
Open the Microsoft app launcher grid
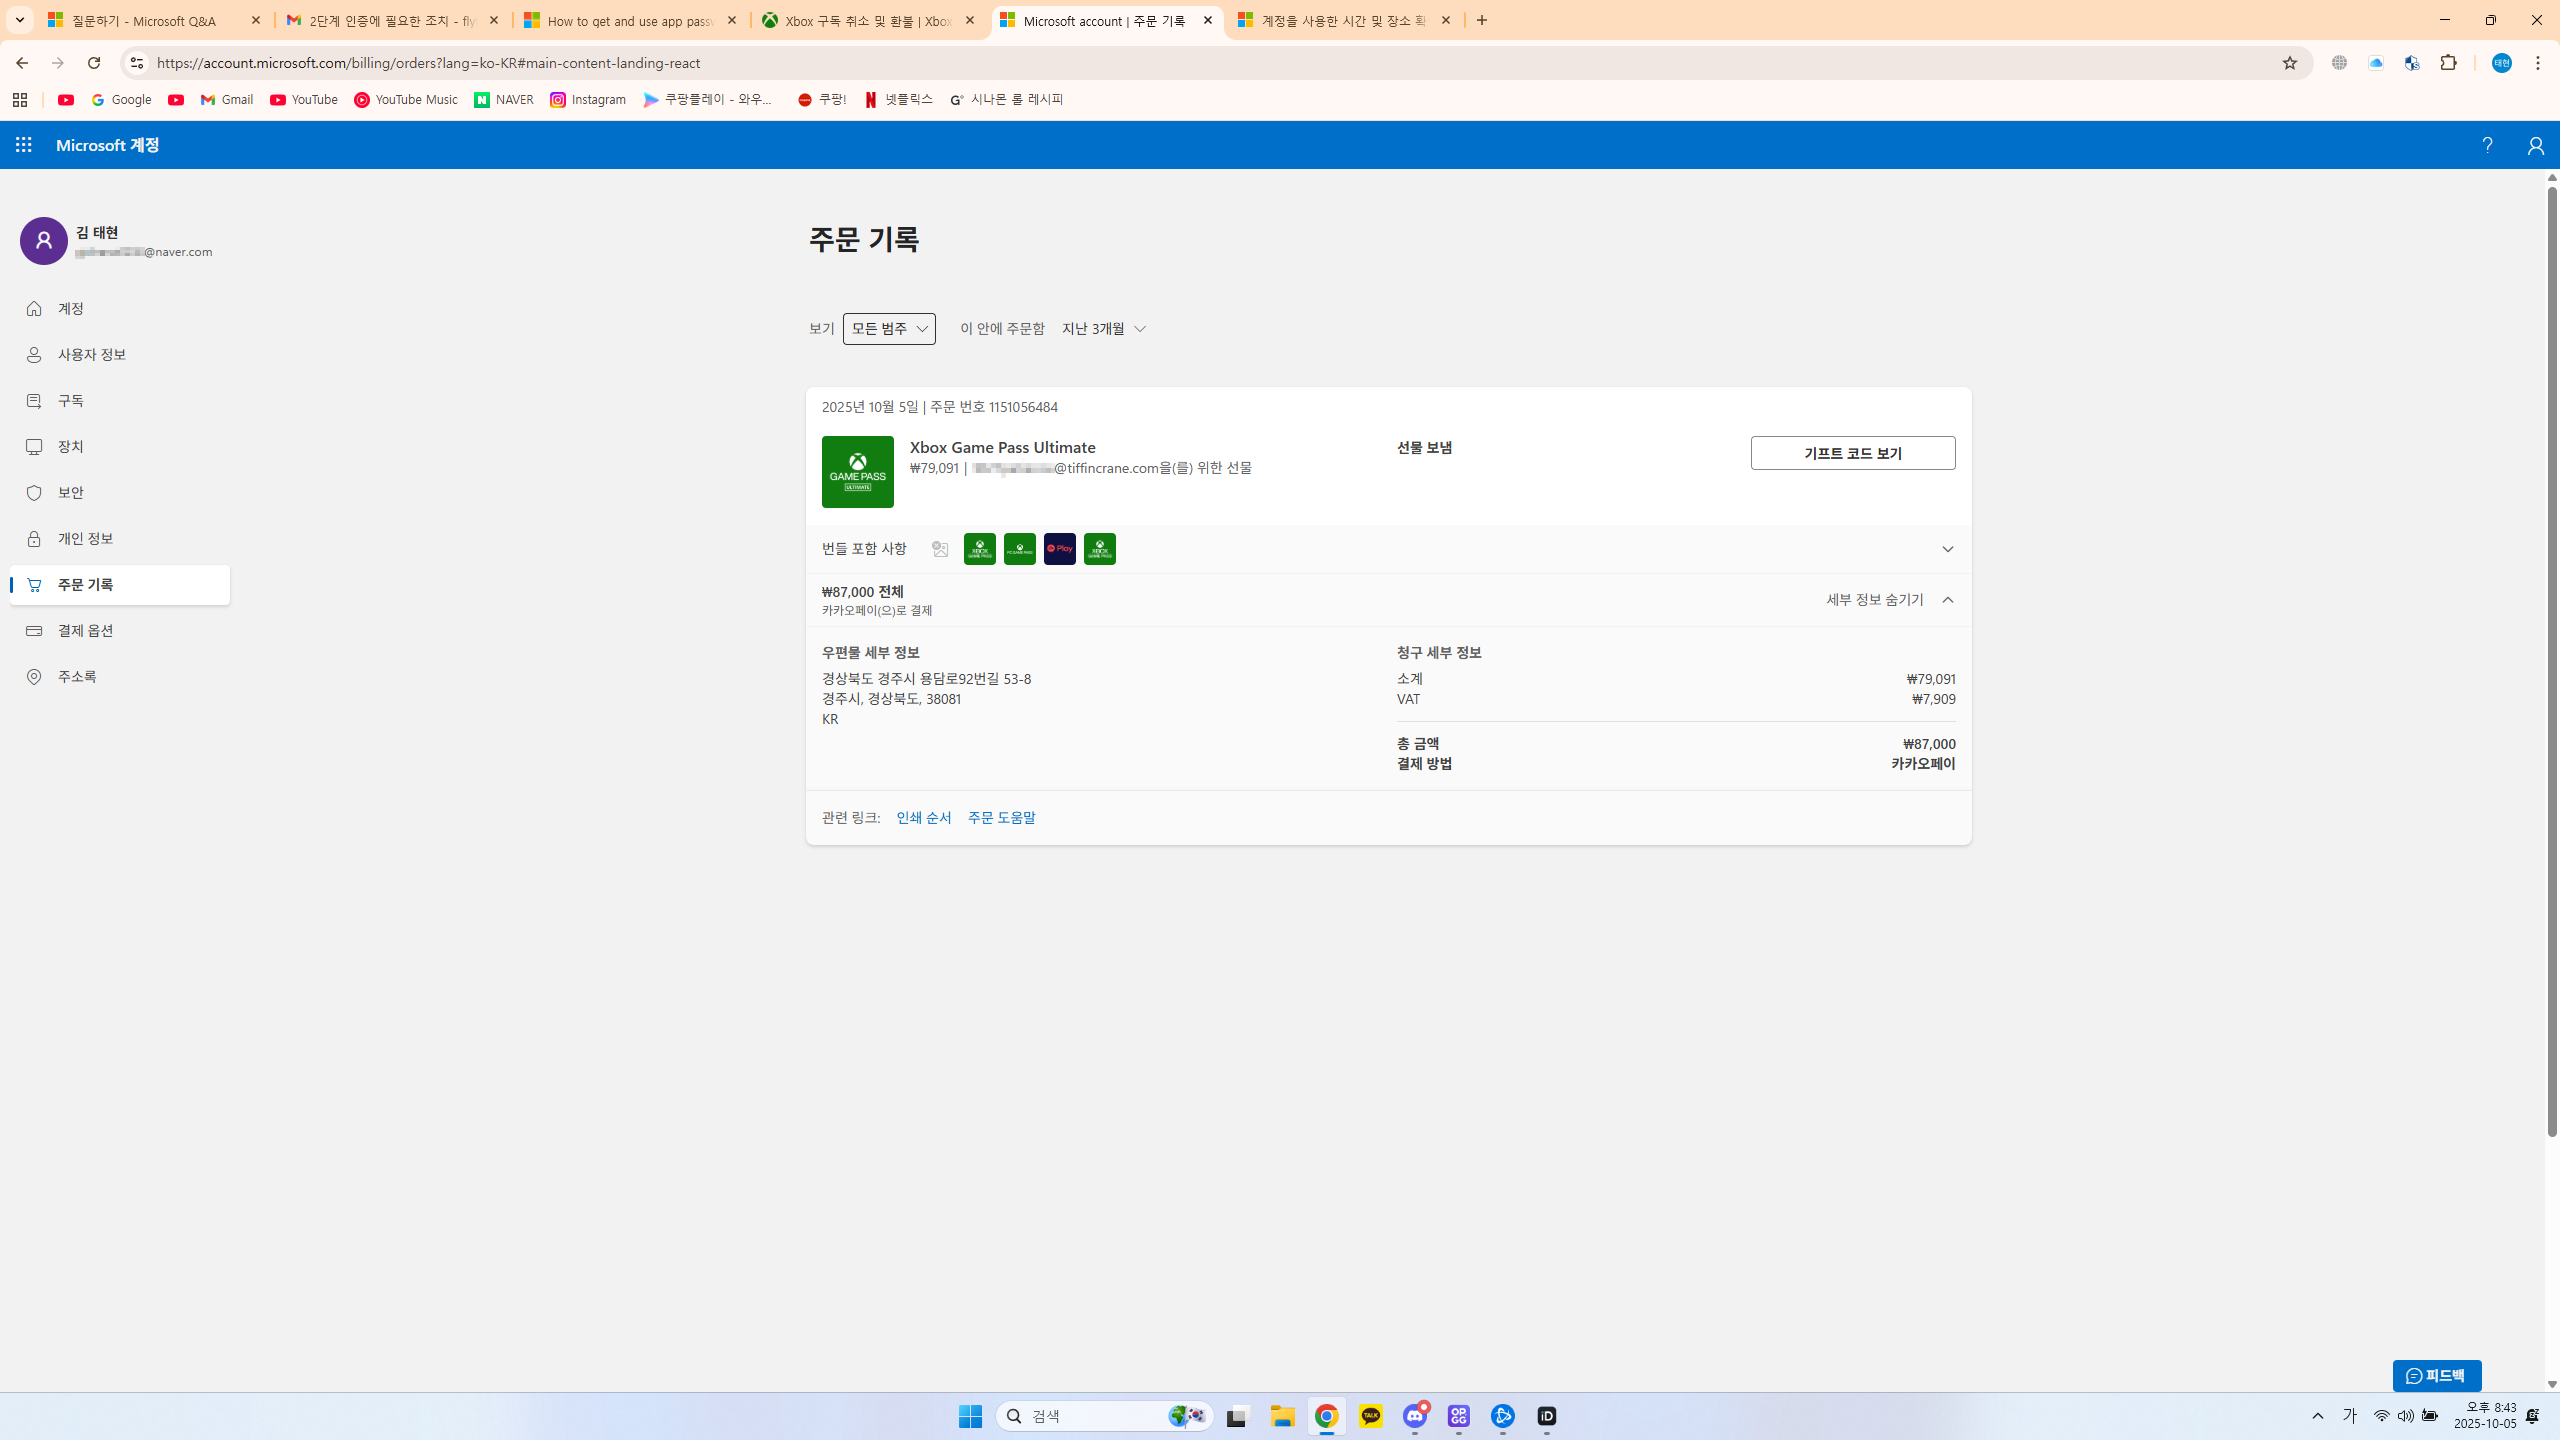click(x=24, y=145)
